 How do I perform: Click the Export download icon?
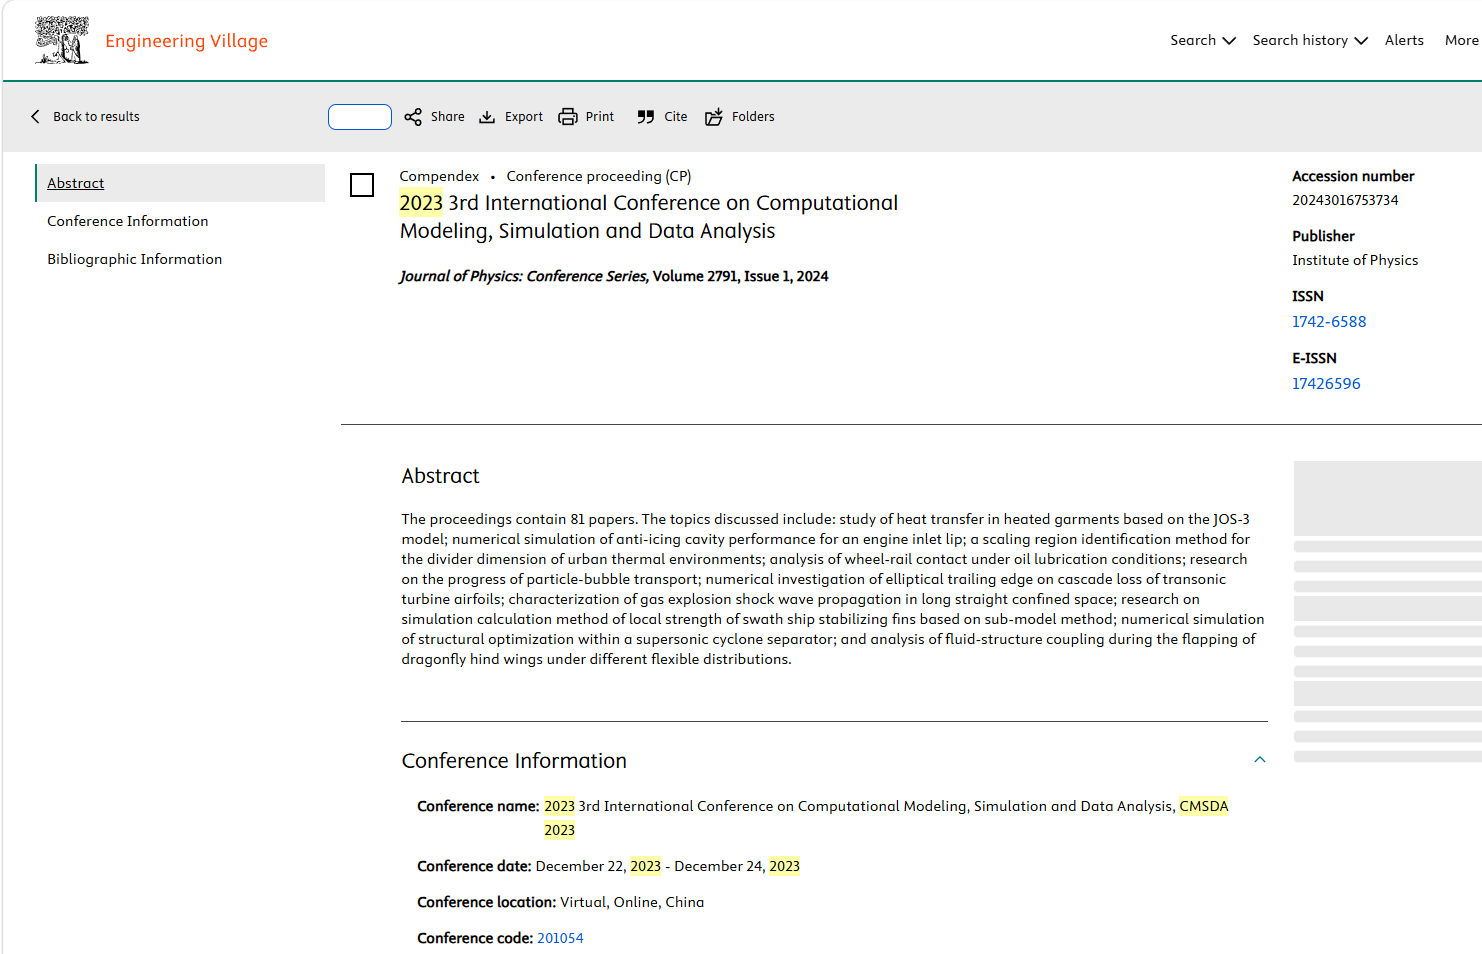click(x=487, y=117)
